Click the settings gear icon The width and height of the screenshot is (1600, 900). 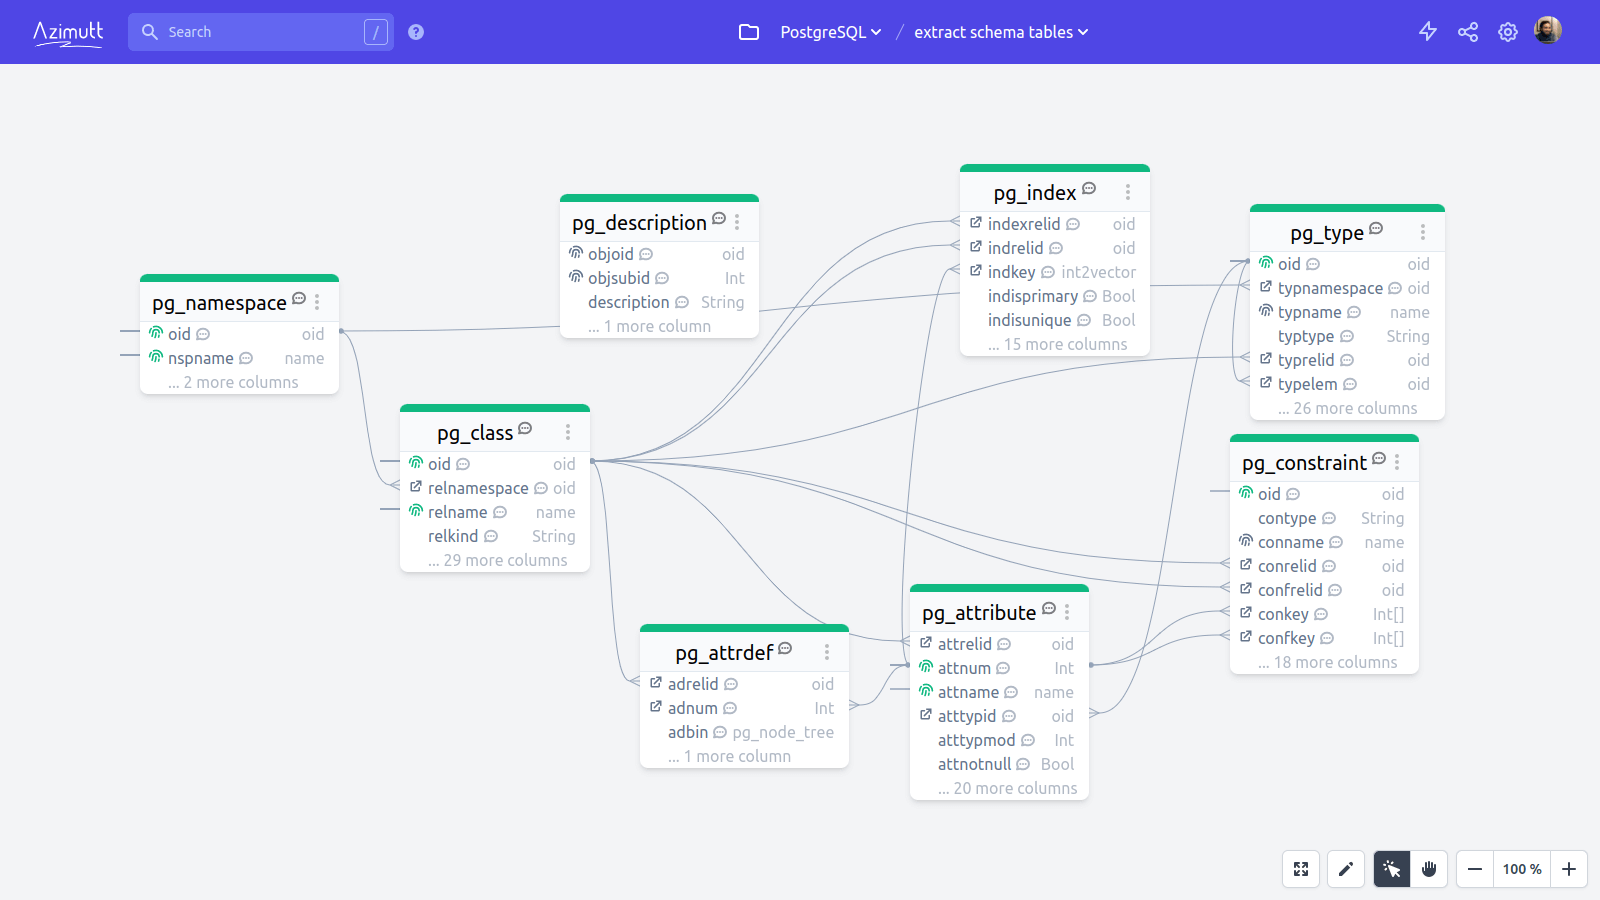pyautogui.click(x=1508, y=31)
